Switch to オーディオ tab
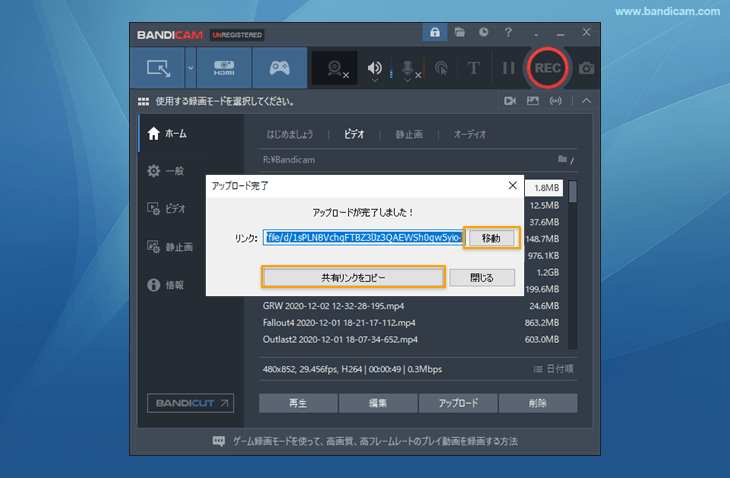The image size is (730, 478). 470,135
